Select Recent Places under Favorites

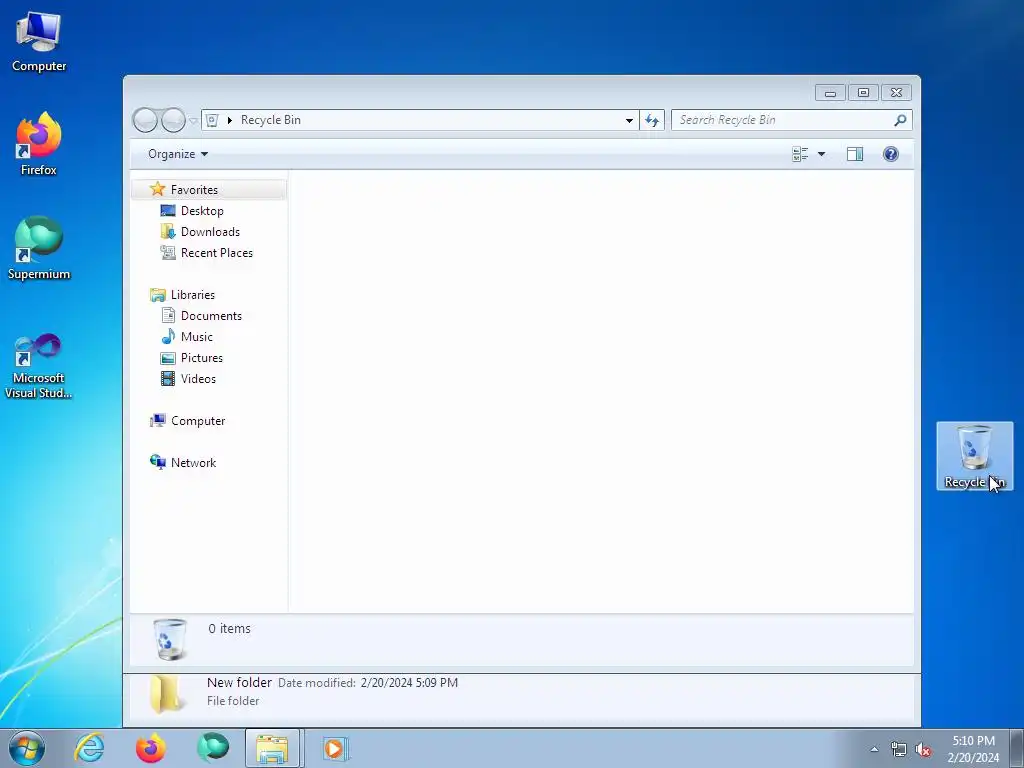[x=217, y=253]
